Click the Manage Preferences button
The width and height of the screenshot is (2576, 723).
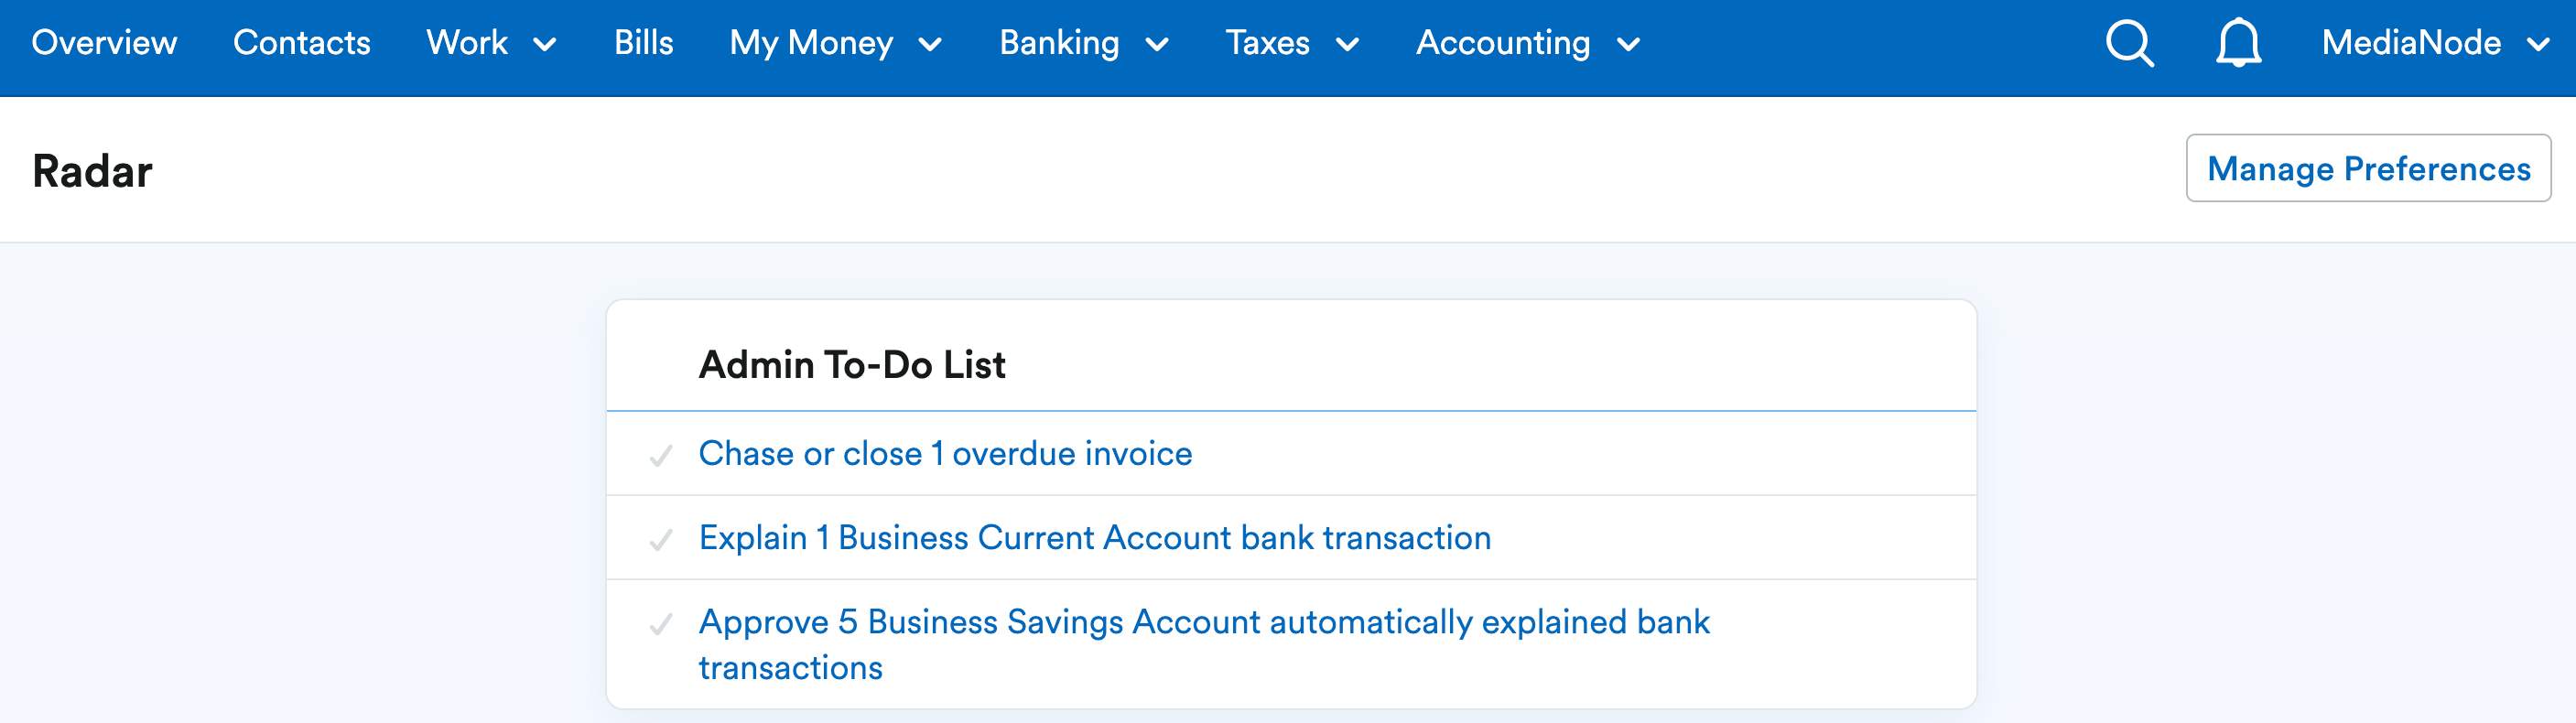point(2368,168)
